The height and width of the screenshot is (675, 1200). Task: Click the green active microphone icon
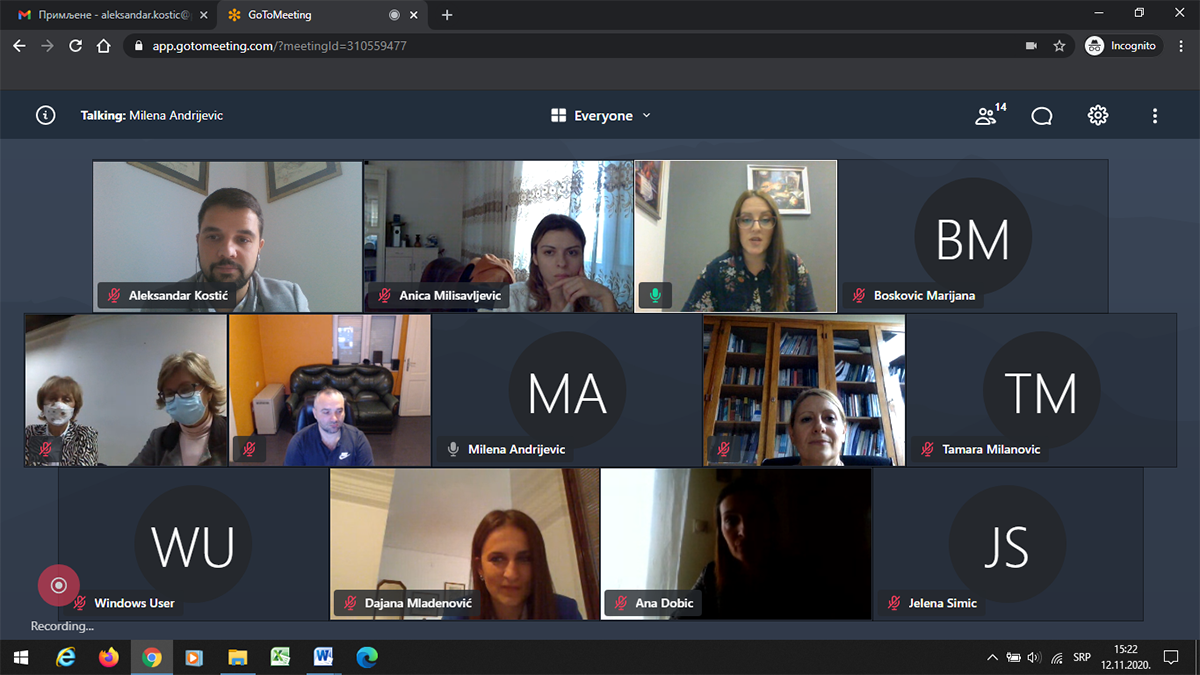pos(655,296)
